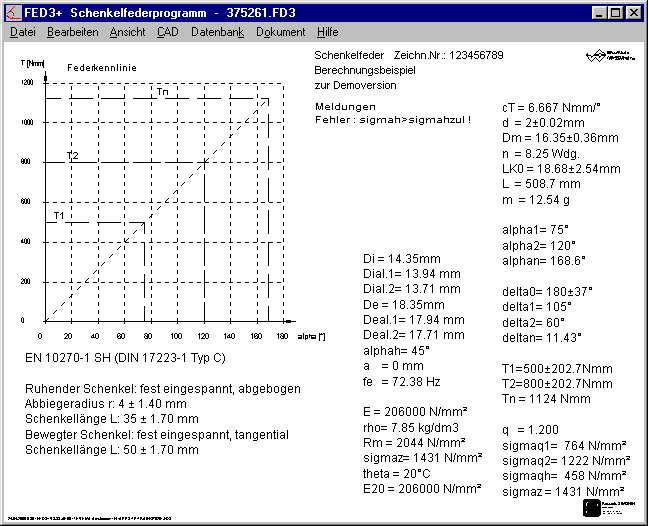648x526 pixels.
Task: Click the 'Dm = 16.35±0.36mm' value
Action: 560,138
